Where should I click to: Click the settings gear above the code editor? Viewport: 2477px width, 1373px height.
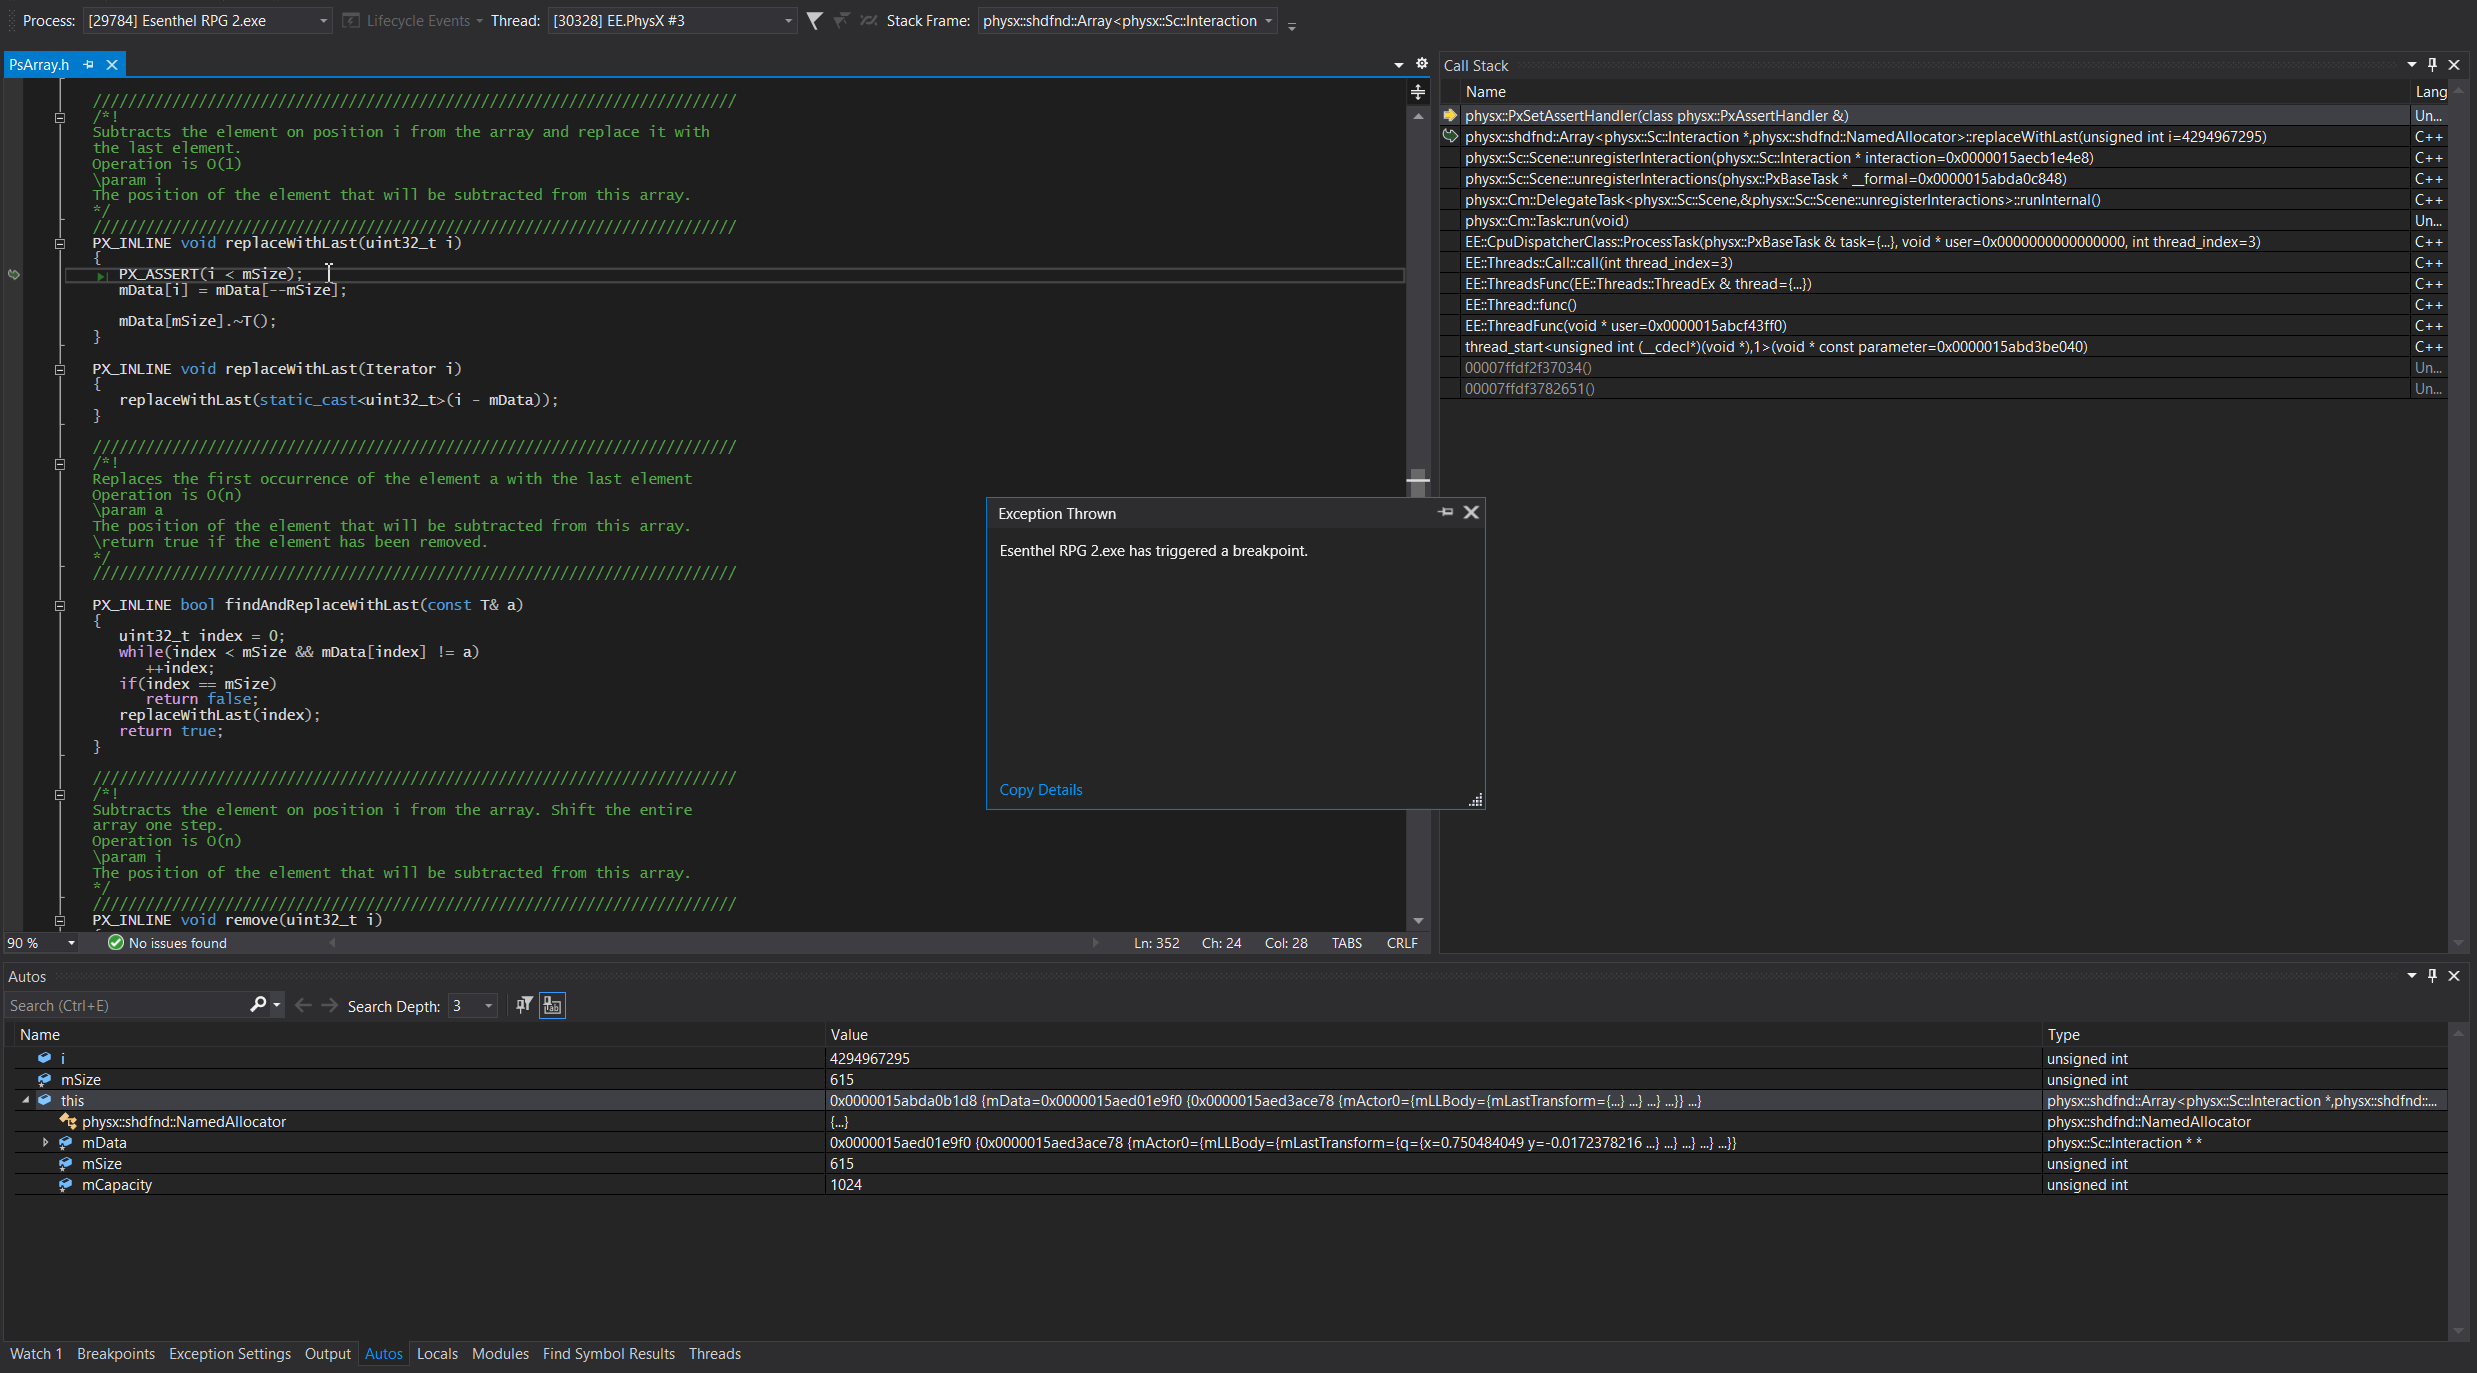click(x=1421, y=63)
